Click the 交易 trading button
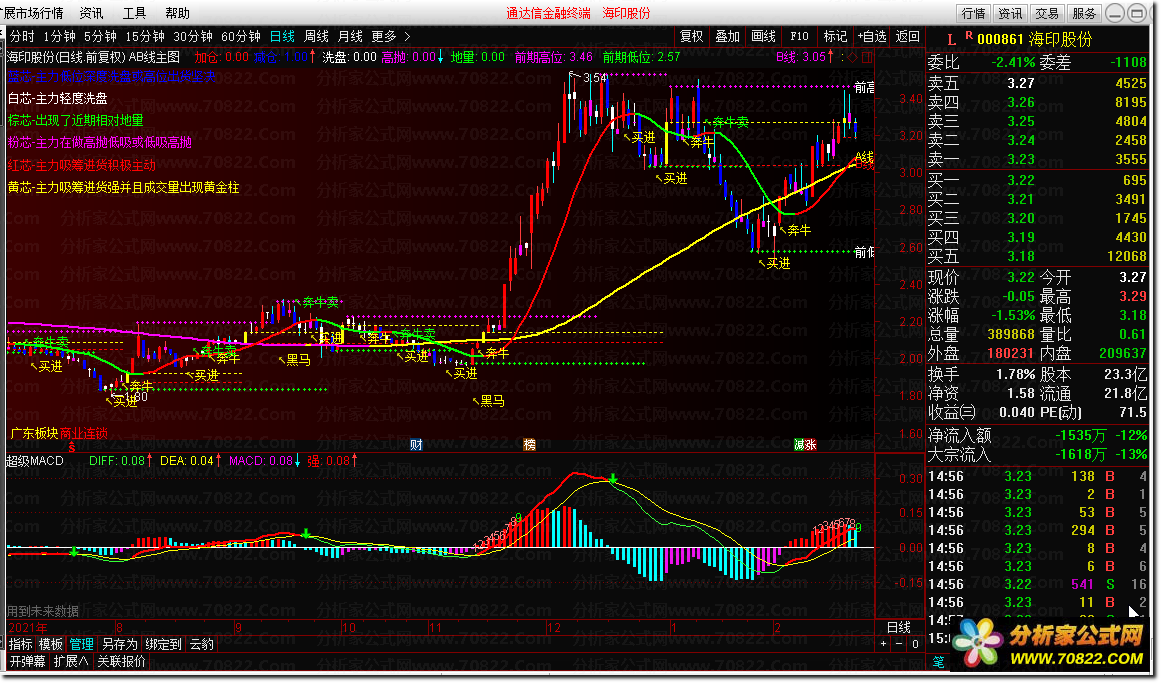1162x683 pixels. [1047, 13]
